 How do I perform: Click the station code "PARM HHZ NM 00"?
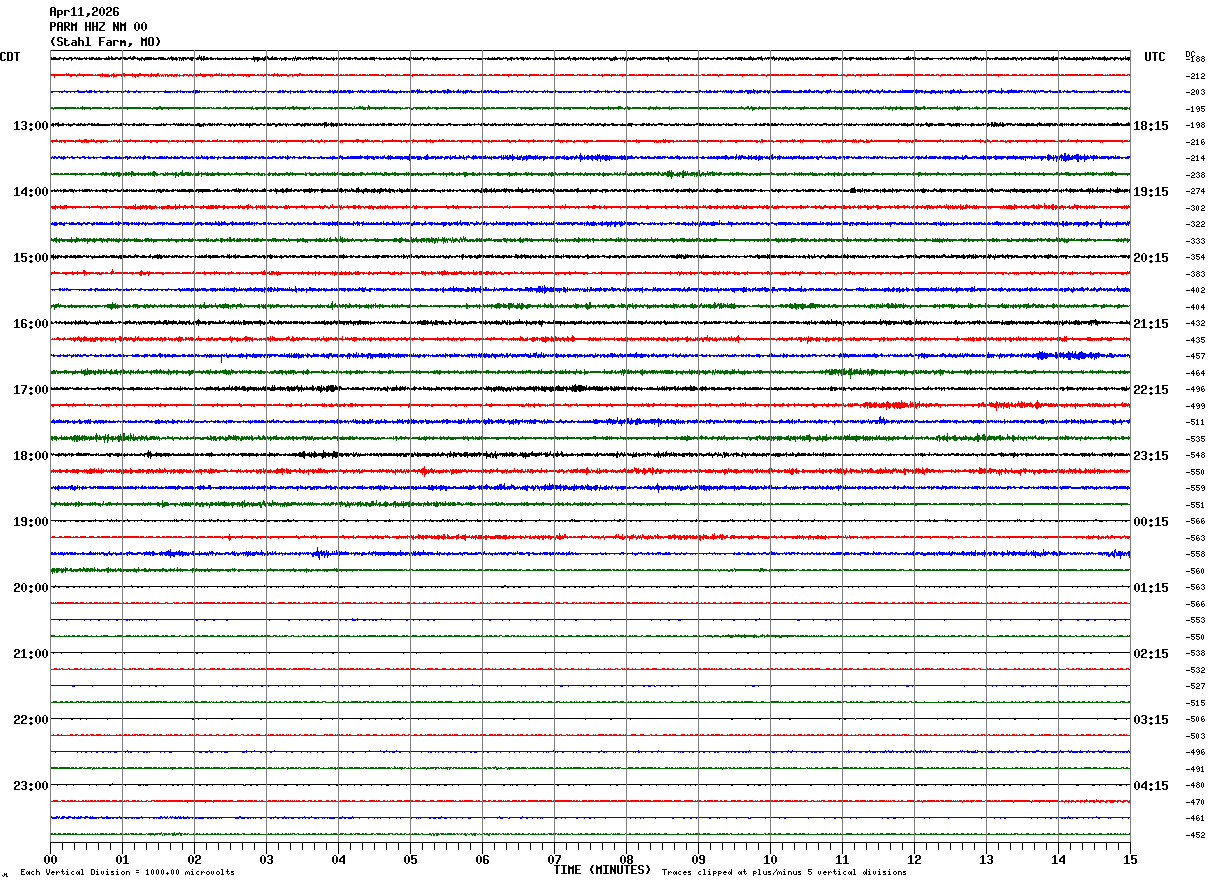[x=98, y=27]
